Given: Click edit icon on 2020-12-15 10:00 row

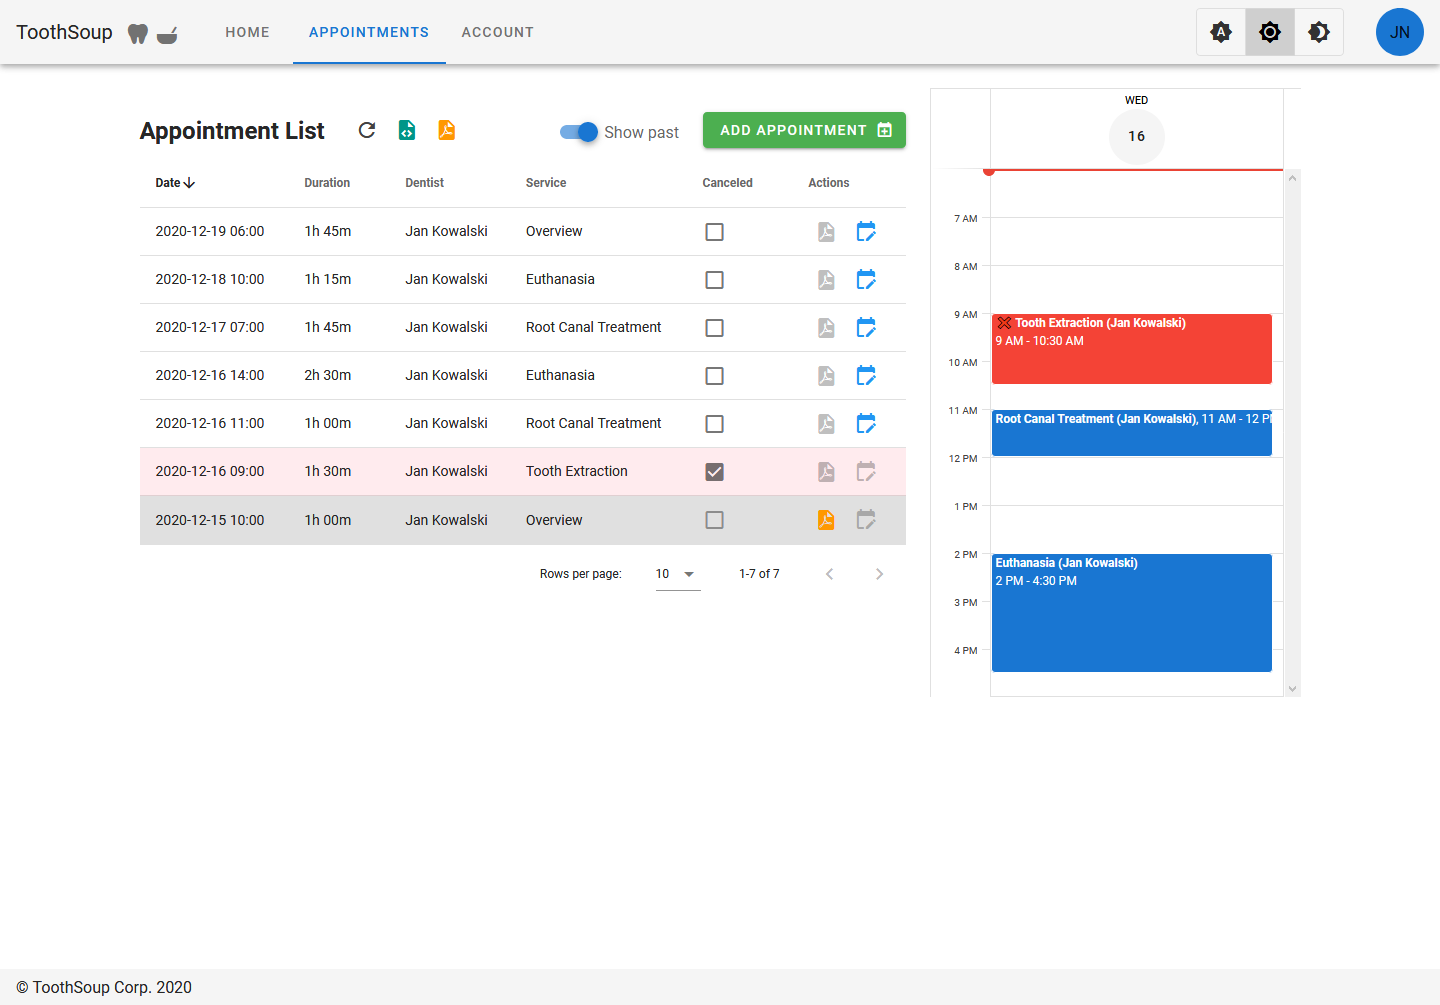Looking at the screenshot, I should (866, 520).
